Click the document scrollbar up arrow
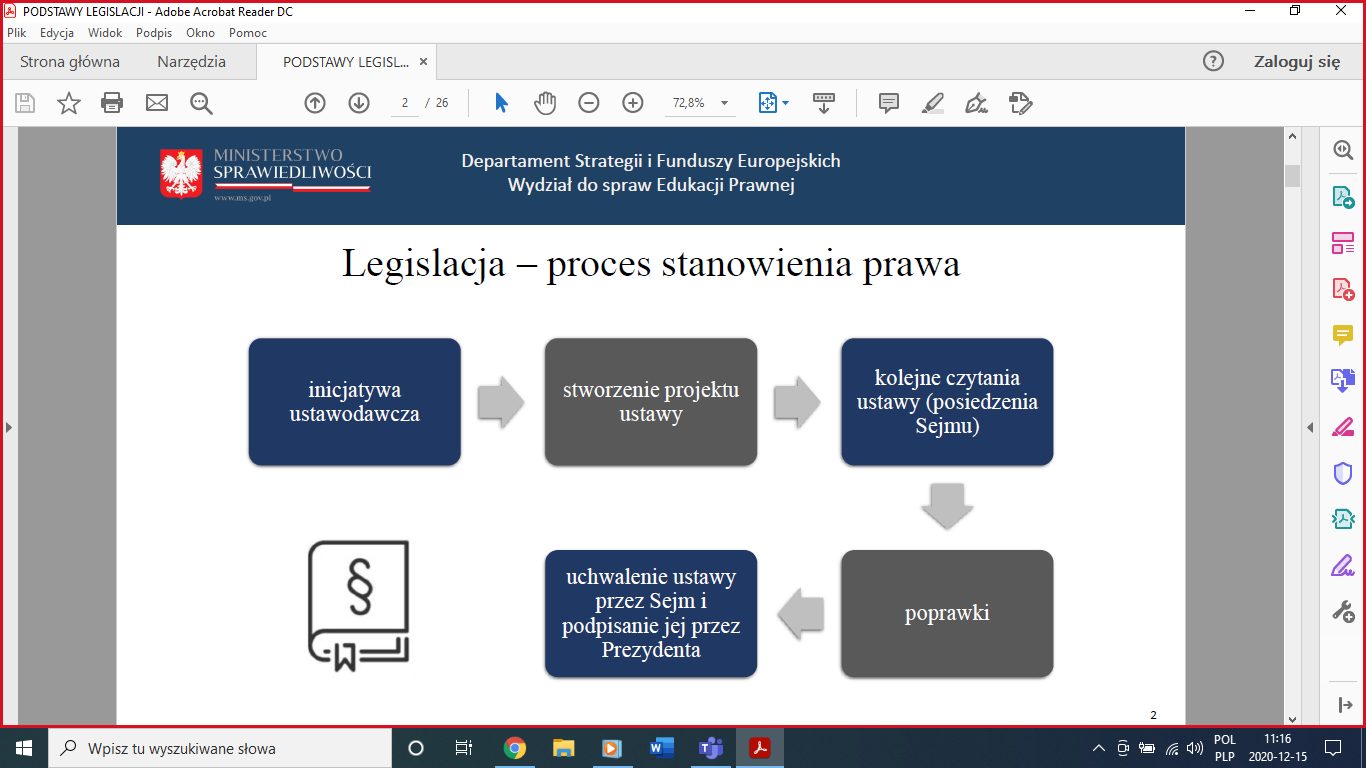1366x768 pixels. click(1293, 136)
